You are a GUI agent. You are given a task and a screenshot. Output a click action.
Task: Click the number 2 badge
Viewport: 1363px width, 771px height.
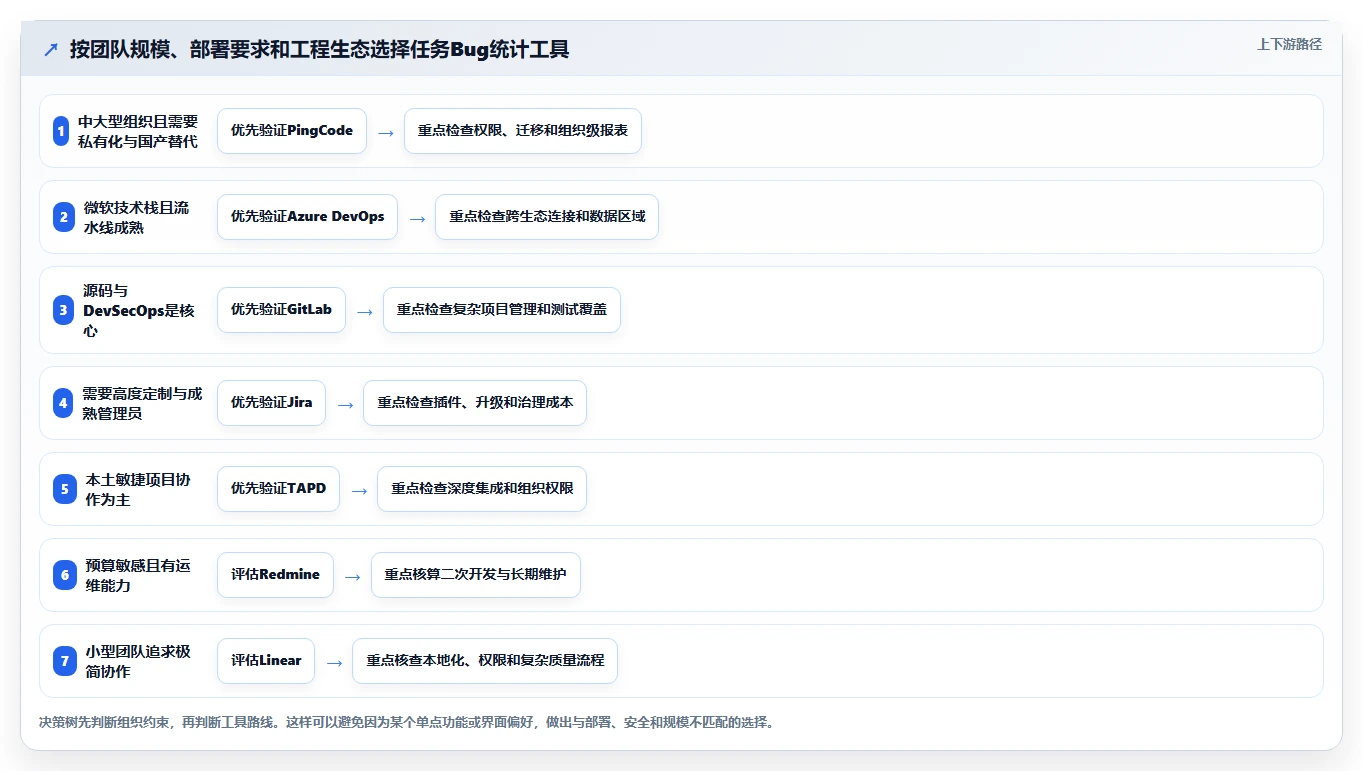pyautogui.click(x=64, y=217)
